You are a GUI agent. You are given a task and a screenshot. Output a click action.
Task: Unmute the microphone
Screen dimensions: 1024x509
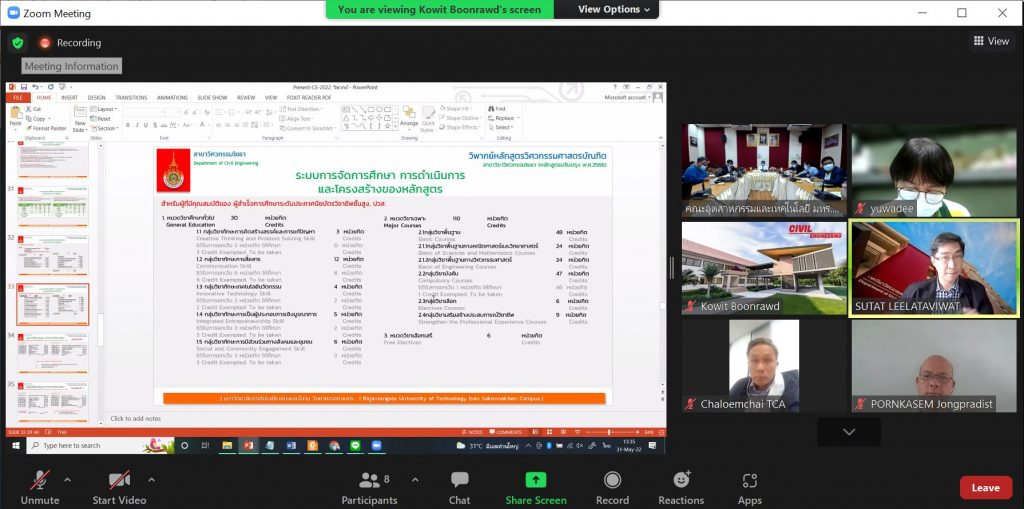click(40, 481)
